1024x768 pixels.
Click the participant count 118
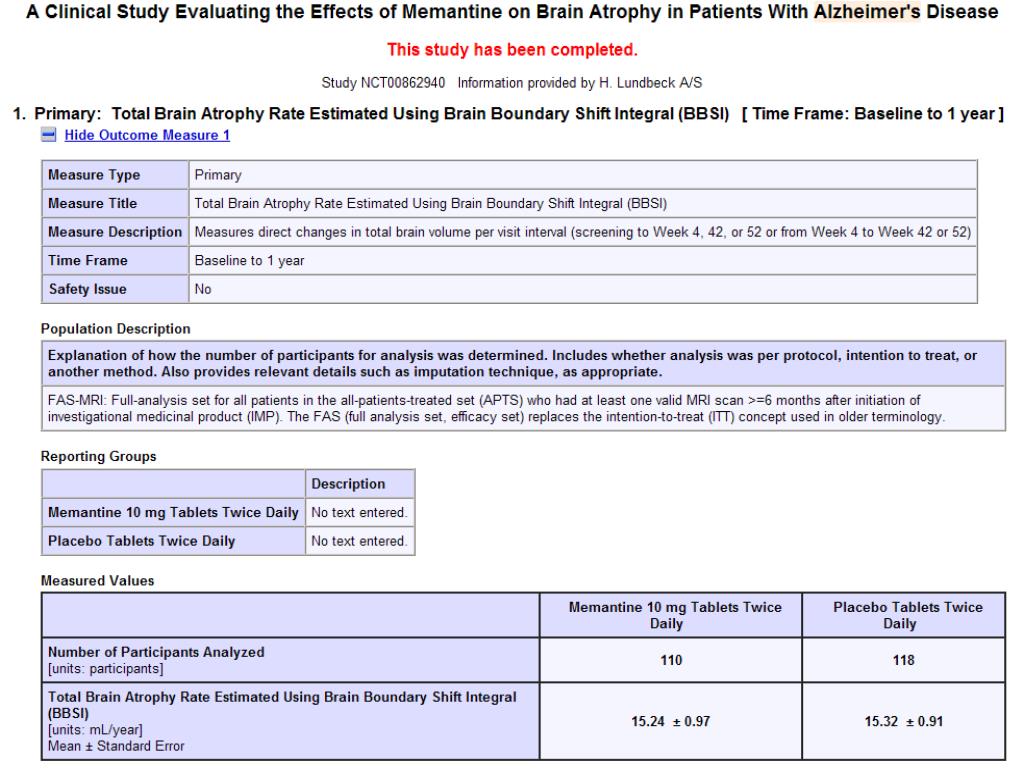(x=904, y=660)
